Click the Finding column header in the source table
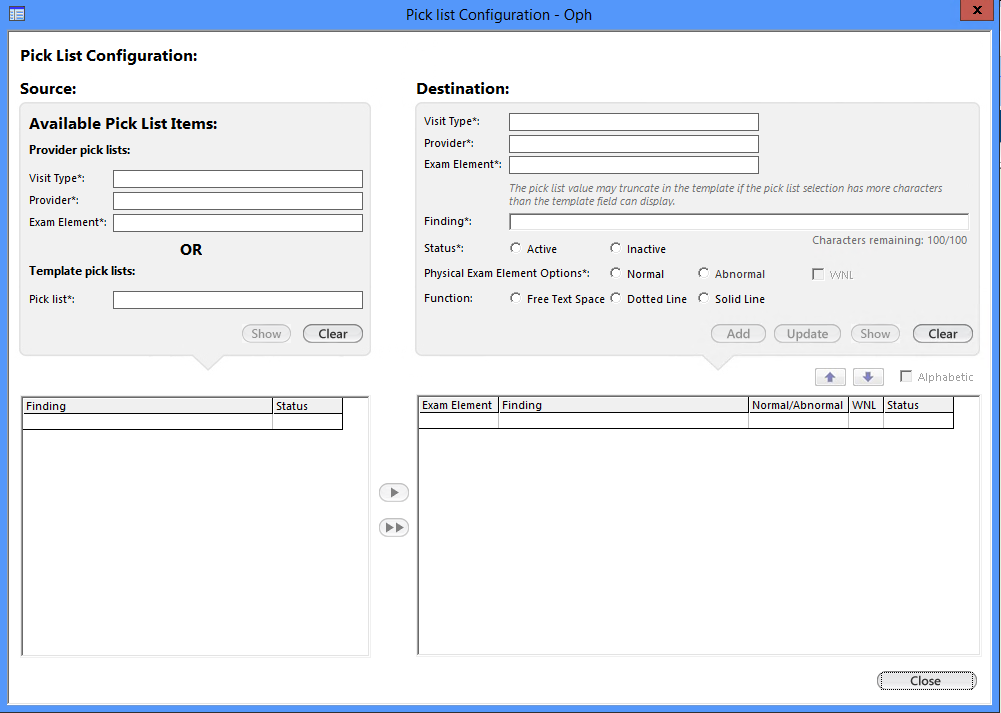The width and height of the screenshot is (1001, 713). point(147,406)
